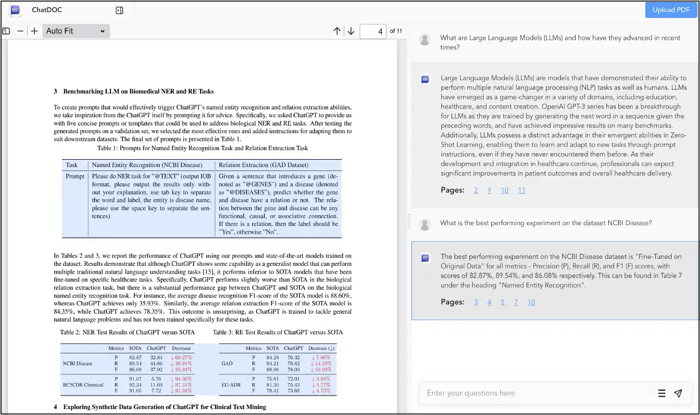This screenshot has width=700, height=415.
Task: Zoom out the PDF document
Action: (x=20, y=31)
